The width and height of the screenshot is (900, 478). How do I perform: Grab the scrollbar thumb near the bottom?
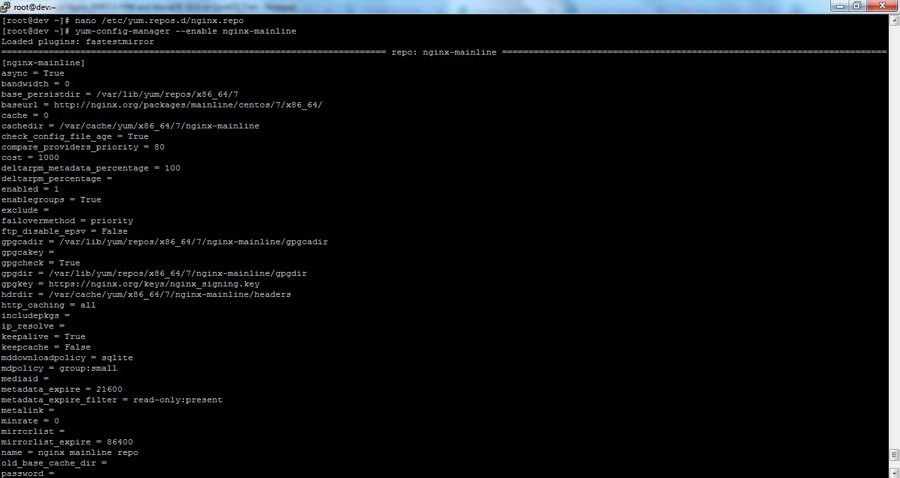895,456
